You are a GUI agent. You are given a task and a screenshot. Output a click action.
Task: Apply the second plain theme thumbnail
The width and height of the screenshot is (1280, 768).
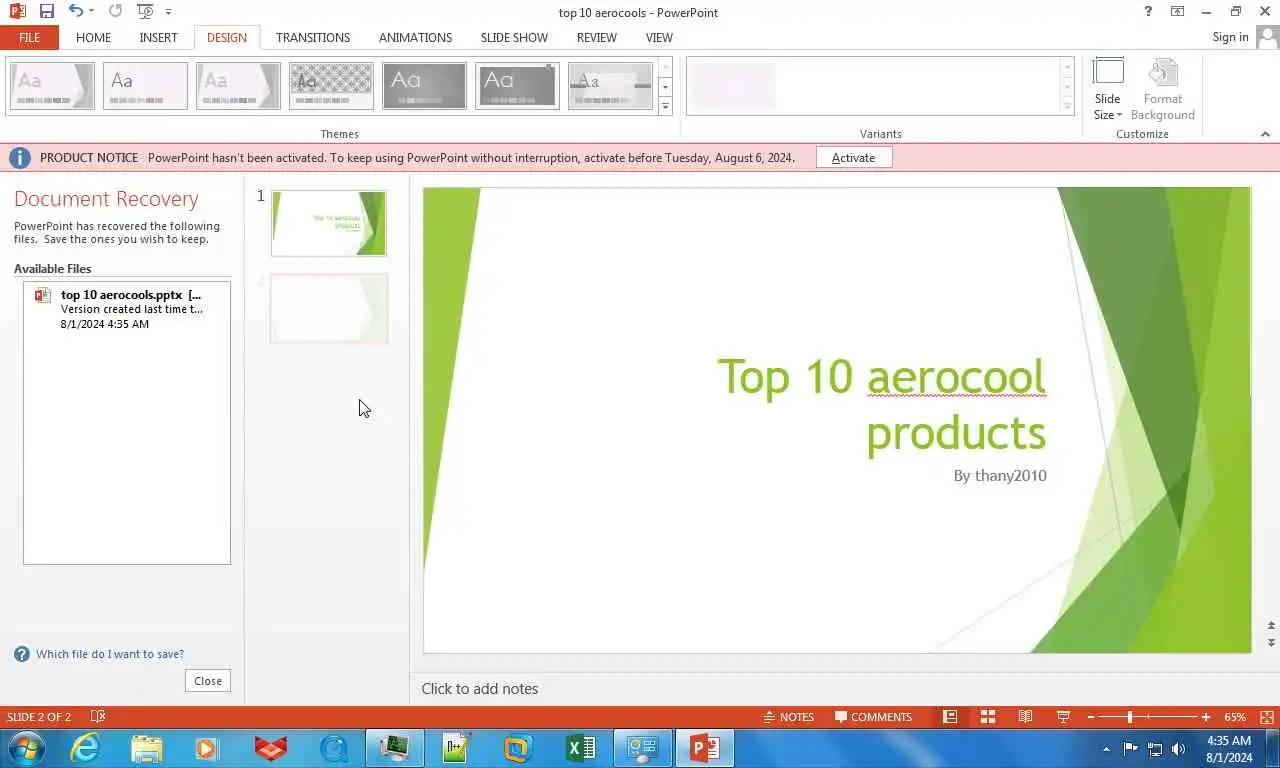145,86
